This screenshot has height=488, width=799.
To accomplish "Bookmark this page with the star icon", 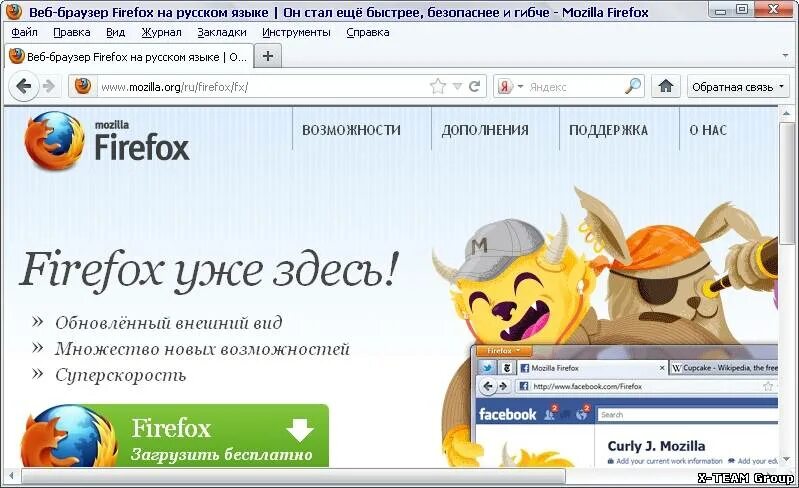I will [x=438, y=86].
